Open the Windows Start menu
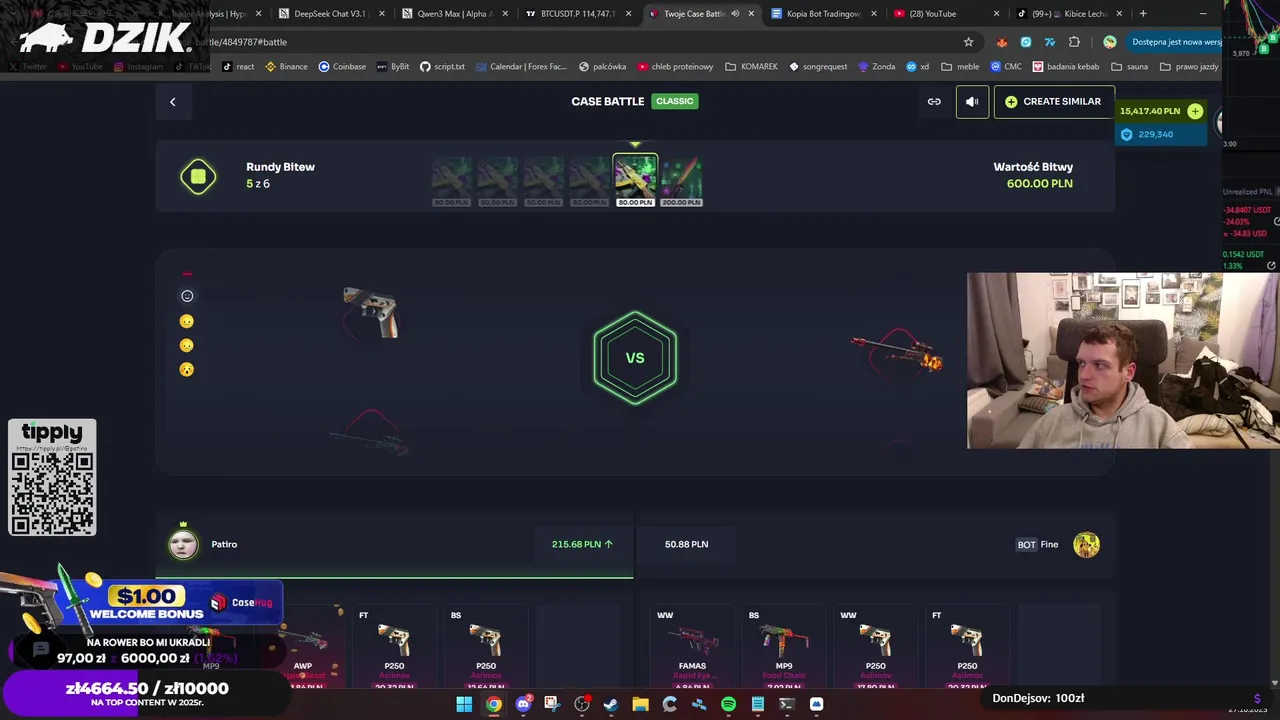 pyautogui.click(x=464, y=704)
